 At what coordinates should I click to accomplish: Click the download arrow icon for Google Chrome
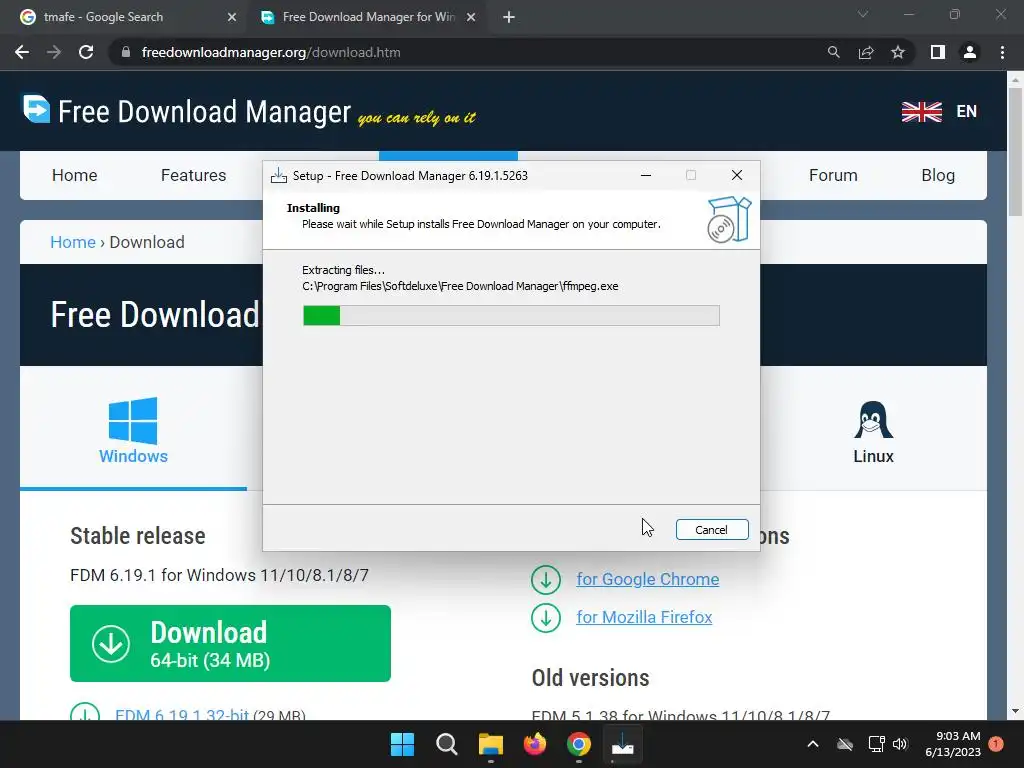(x=546, y=579)
